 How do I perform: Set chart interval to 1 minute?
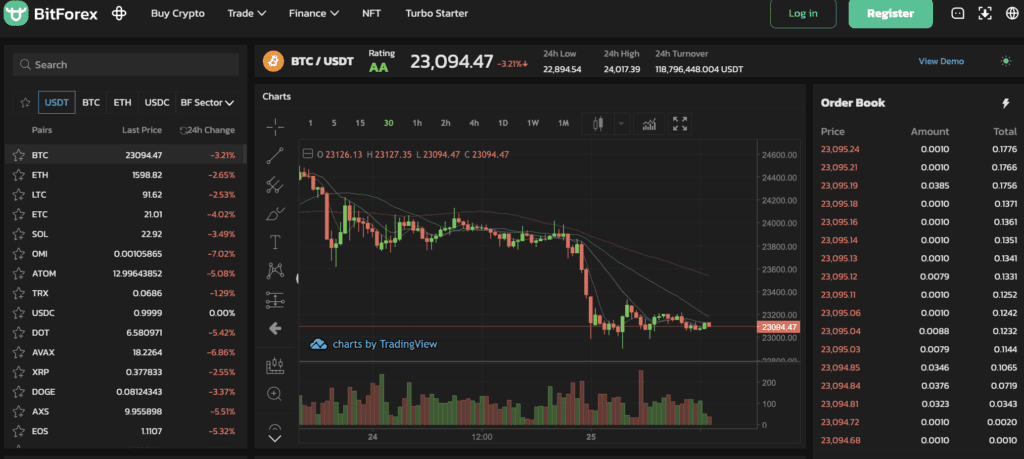pos(310,123)
